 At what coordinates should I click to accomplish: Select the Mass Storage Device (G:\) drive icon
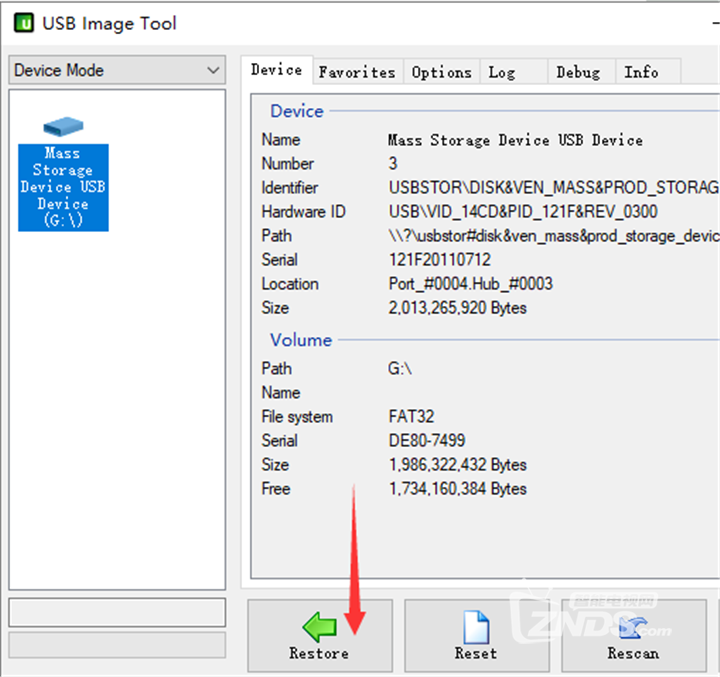click(63, 127)
